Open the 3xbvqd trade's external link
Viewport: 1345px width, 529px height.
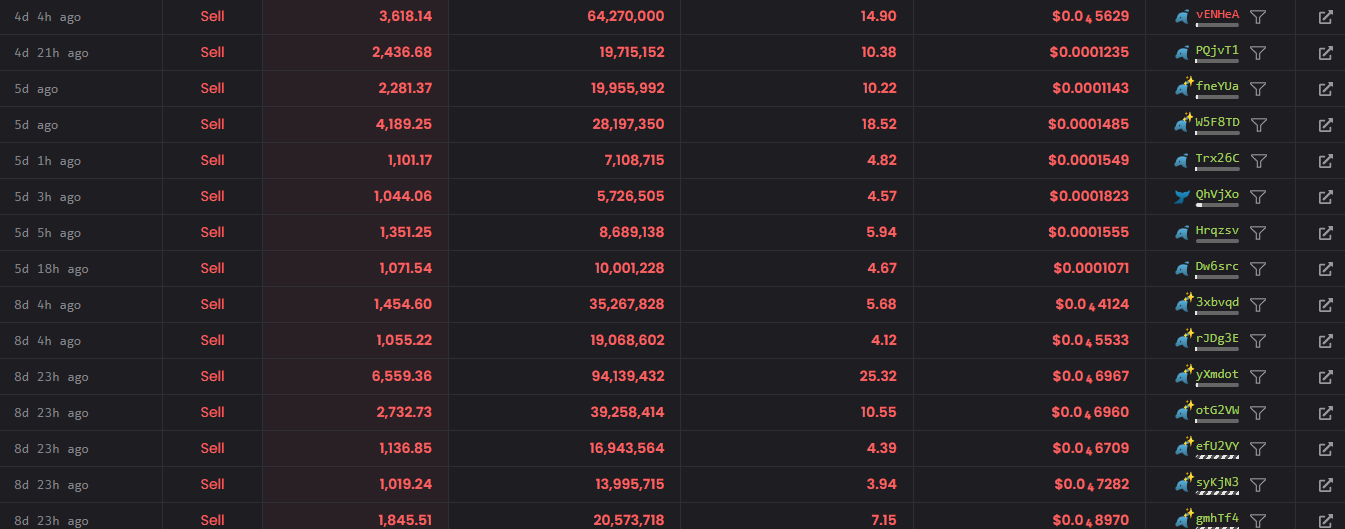1325,305
